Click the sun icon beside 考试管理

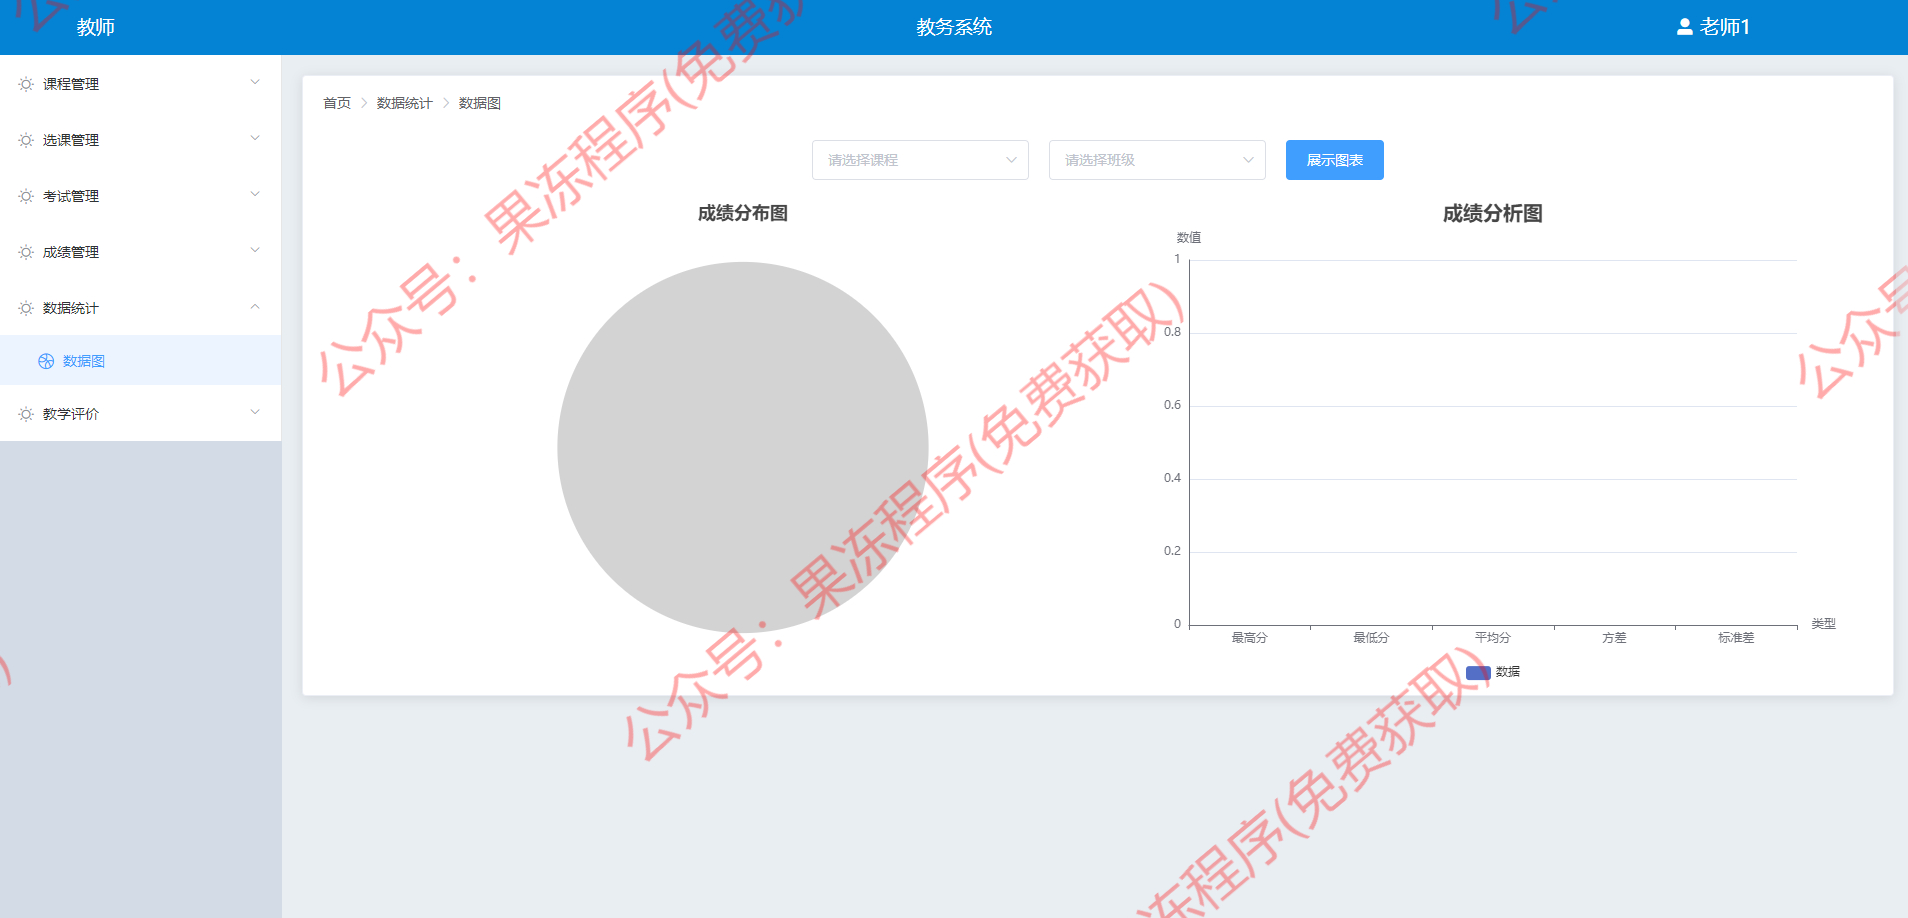(26, 196)
